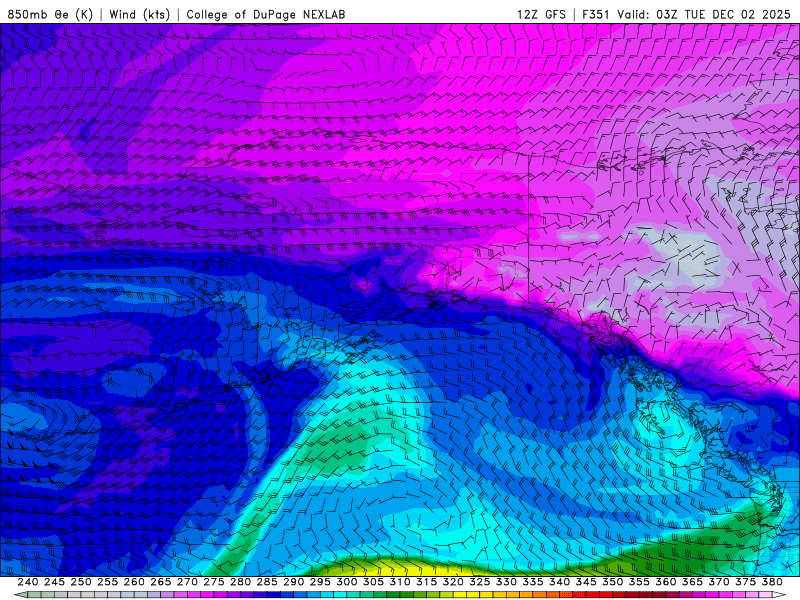Click the right arrow end of the color bar
800x600 pixels.
[x=779, y=594]
